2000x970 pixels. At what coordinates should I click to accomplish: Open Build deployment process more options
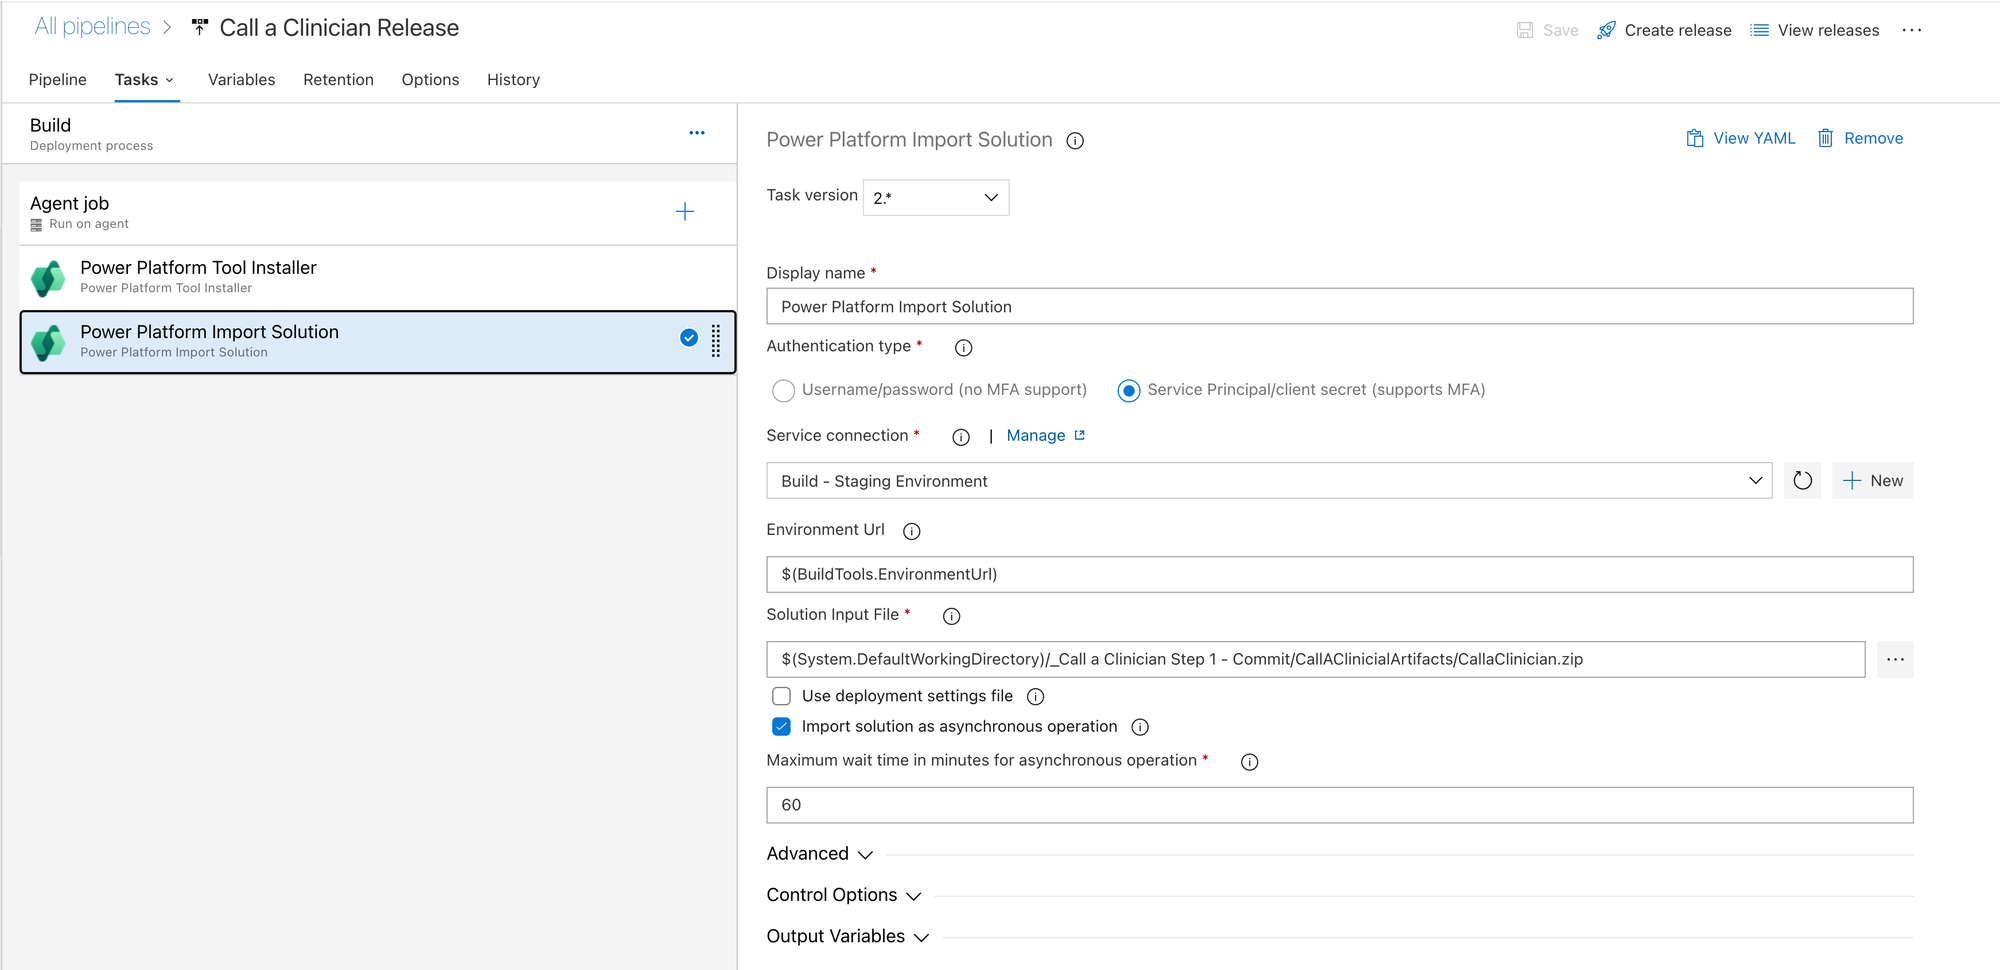697,133
